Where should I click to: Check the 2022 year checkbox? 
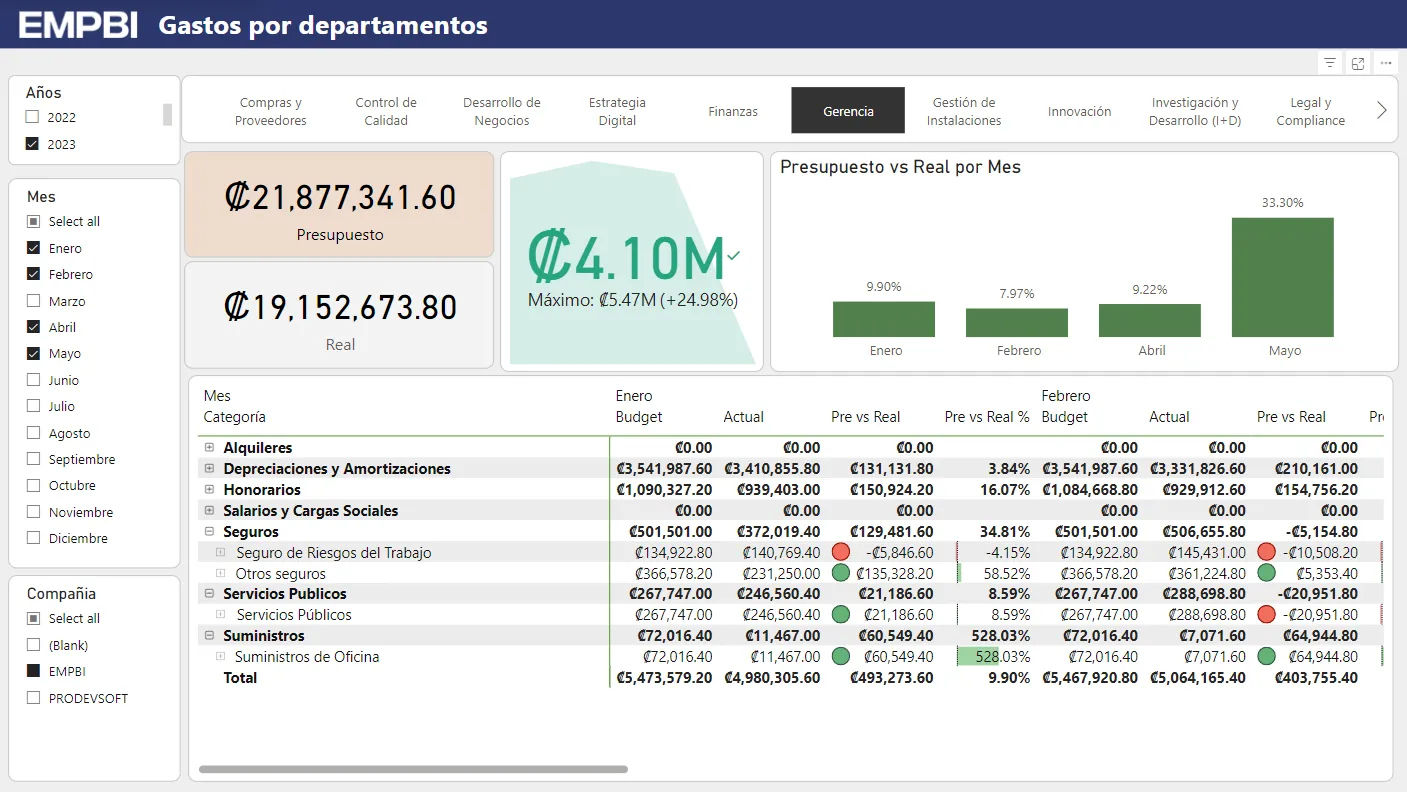33,117
